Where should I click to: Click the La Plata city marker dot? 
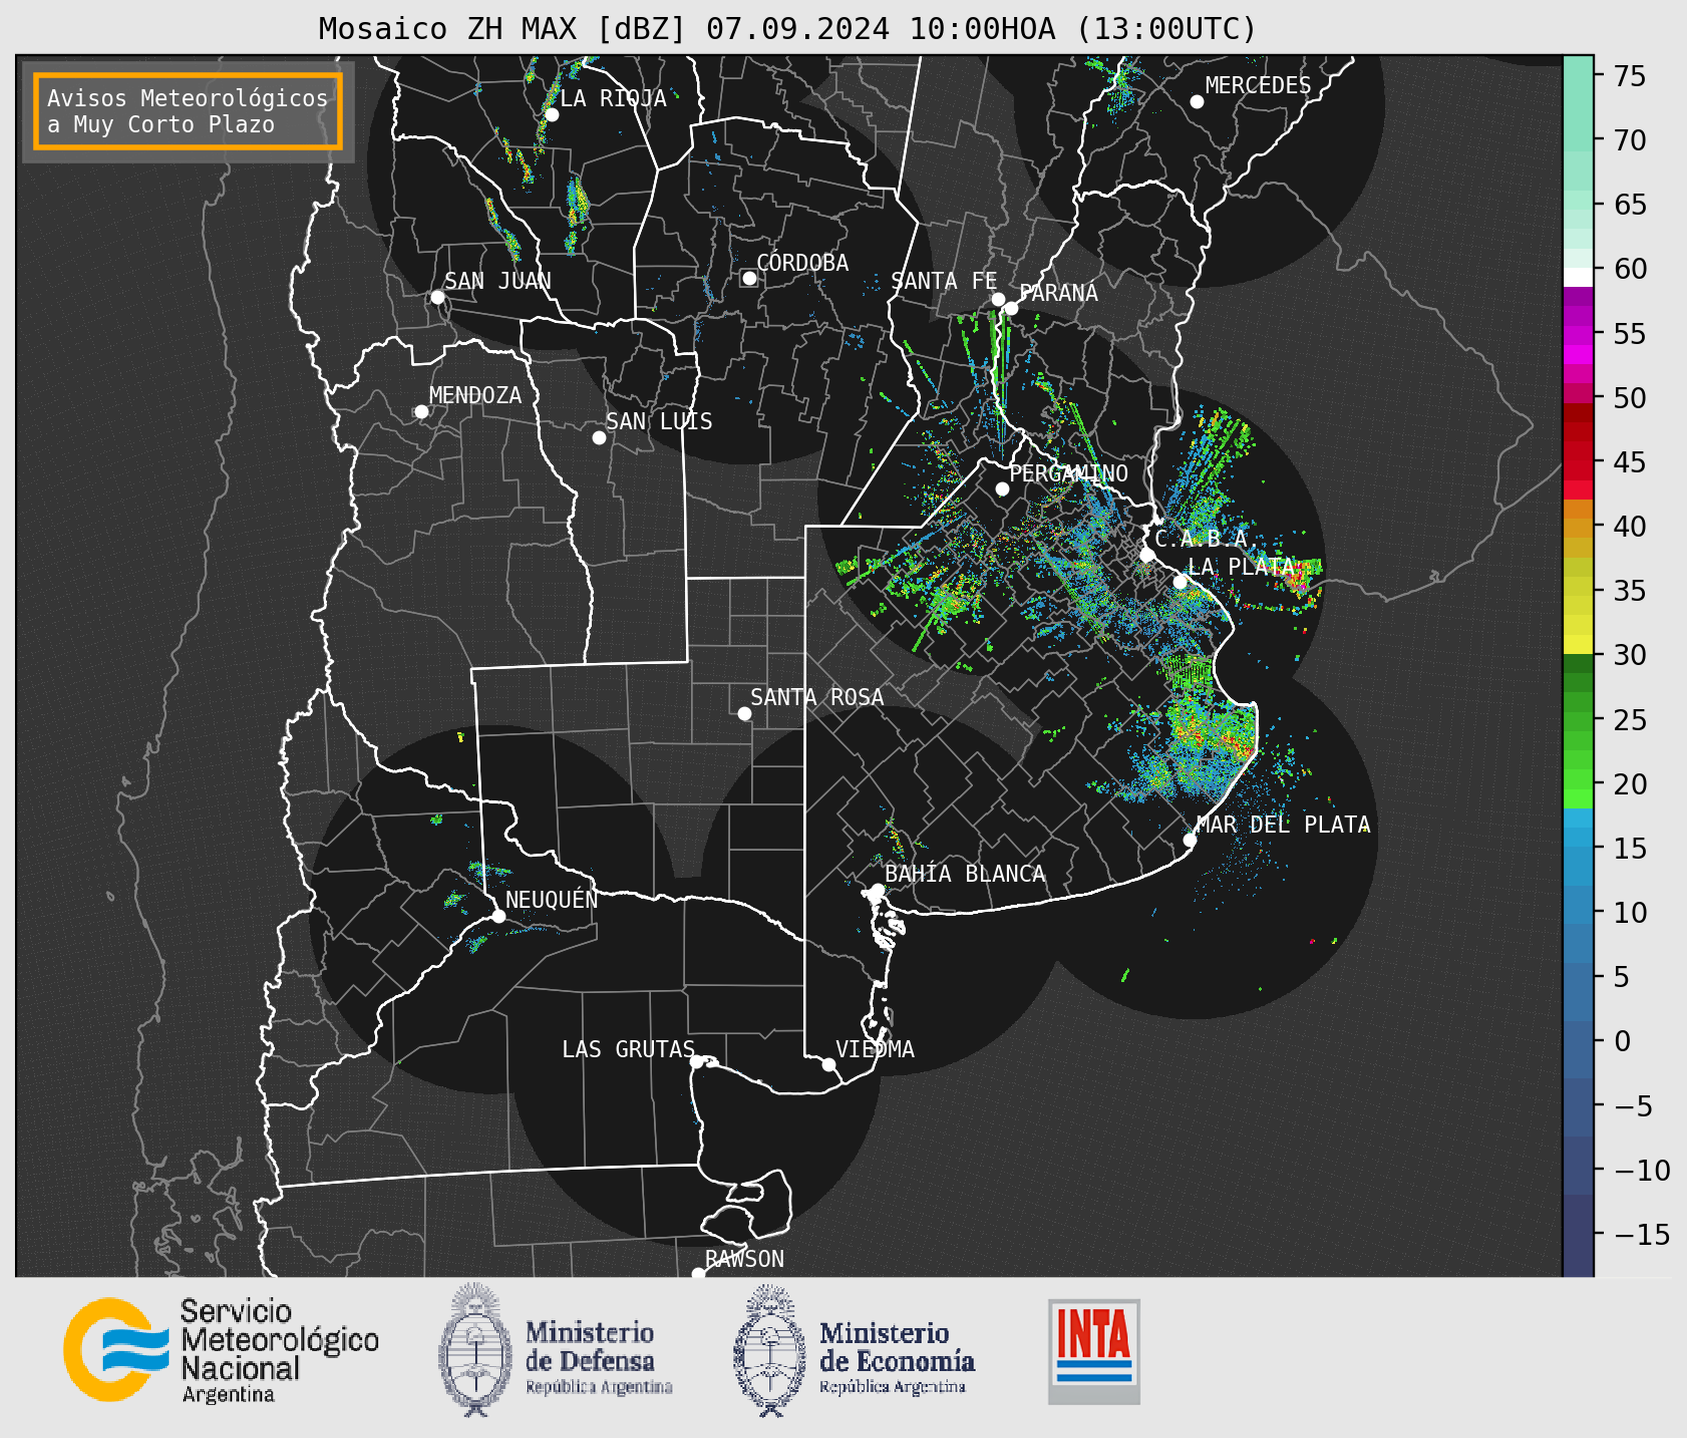click(1180, 582)
